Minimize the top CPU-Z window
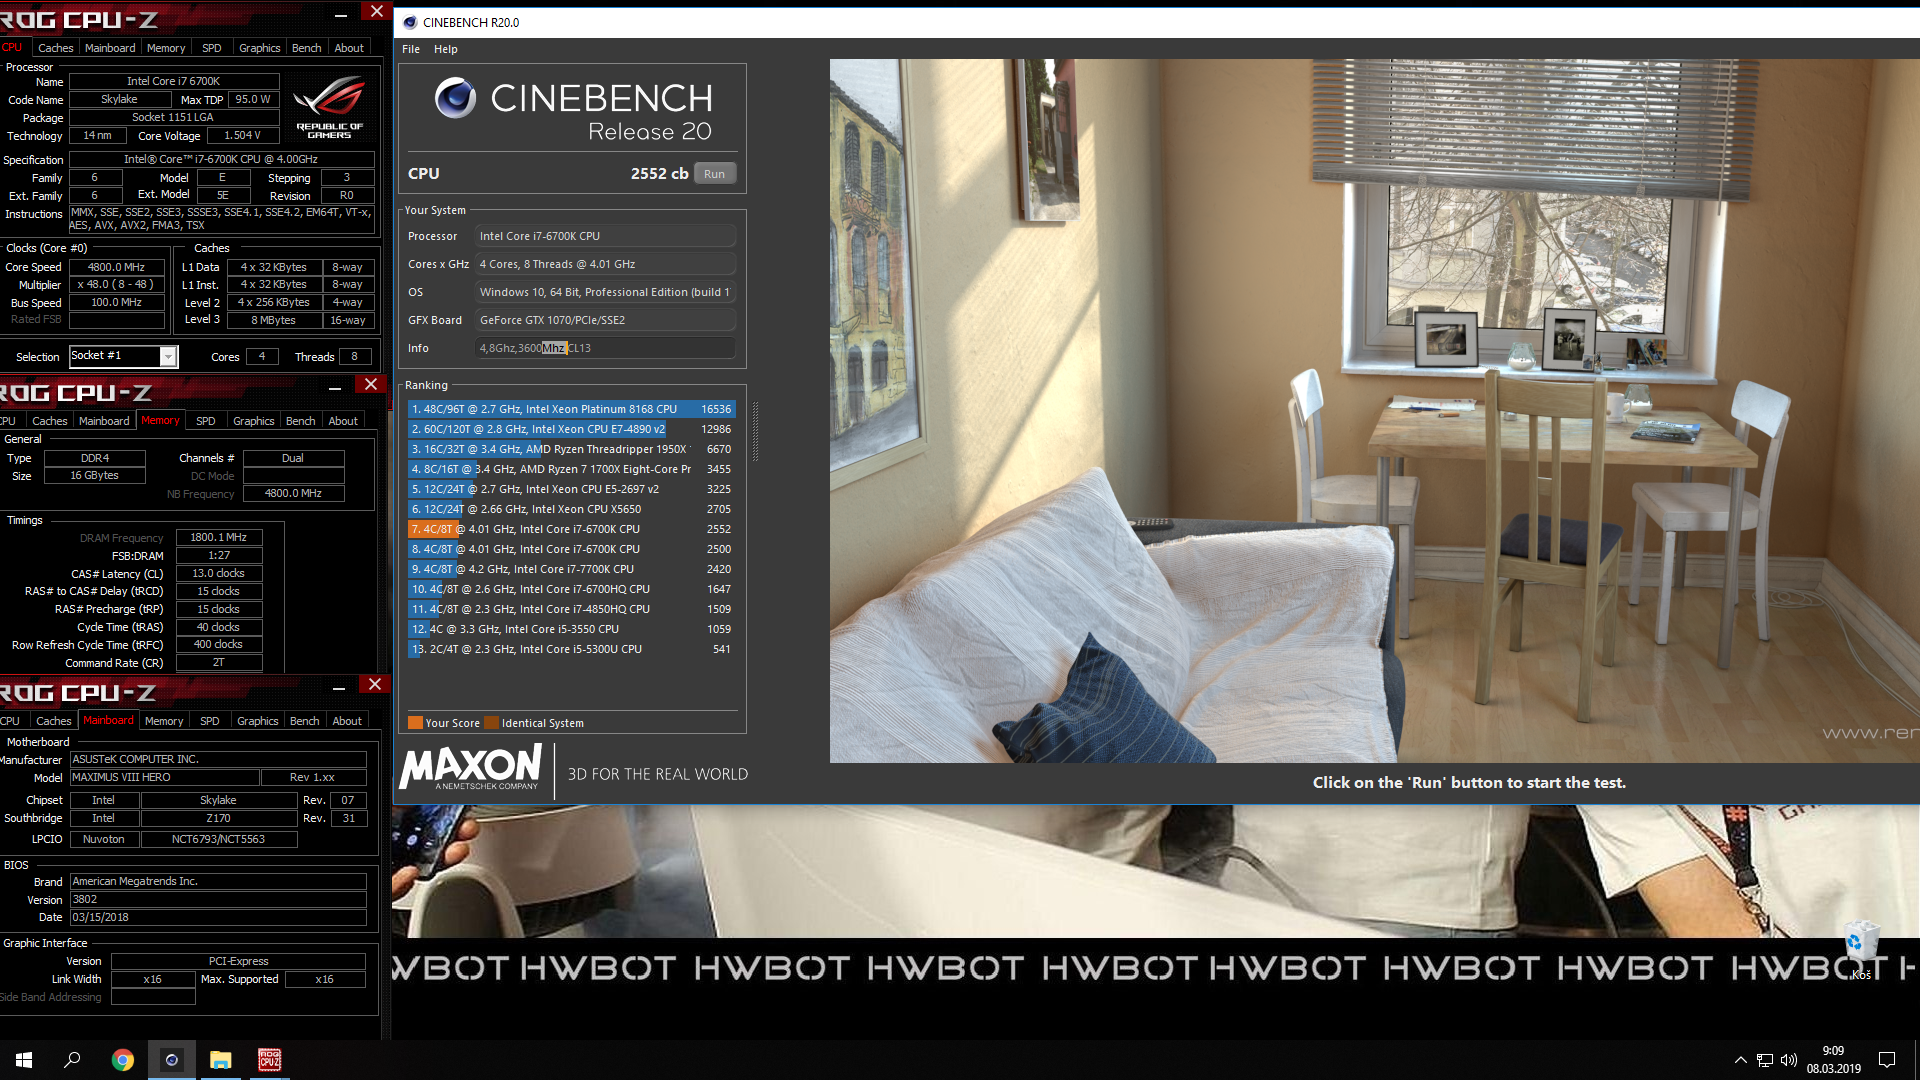The image size is (1920, 1080). [x=341, y=14]
